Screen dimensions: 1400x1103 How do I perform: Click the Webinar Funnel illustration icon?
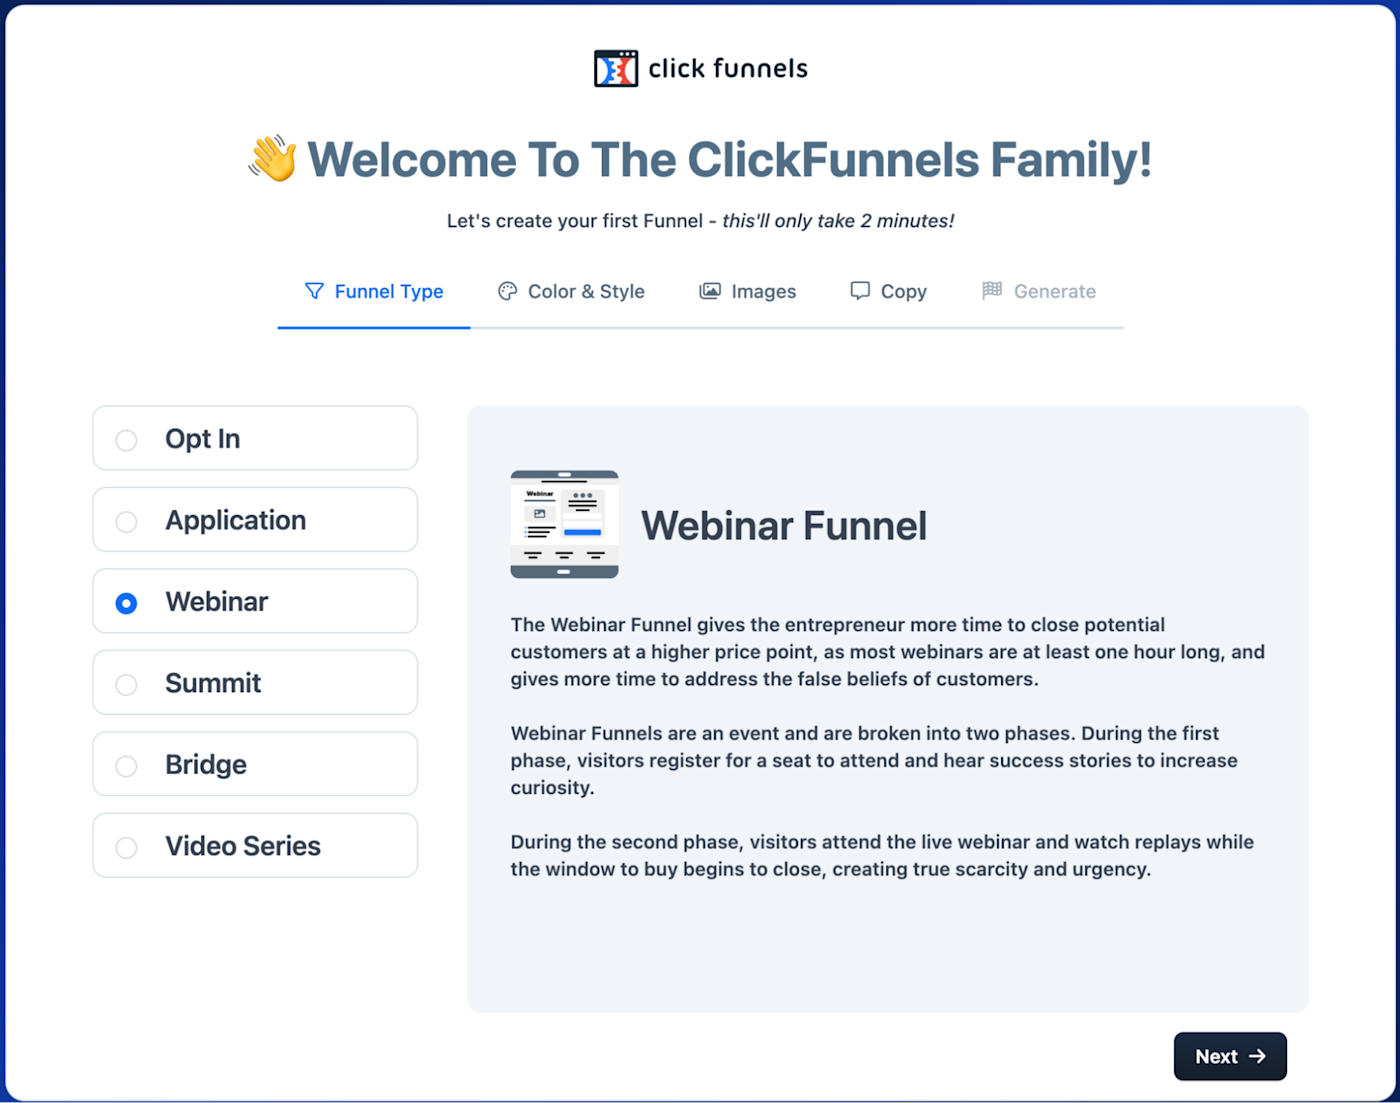coord(564,524)
